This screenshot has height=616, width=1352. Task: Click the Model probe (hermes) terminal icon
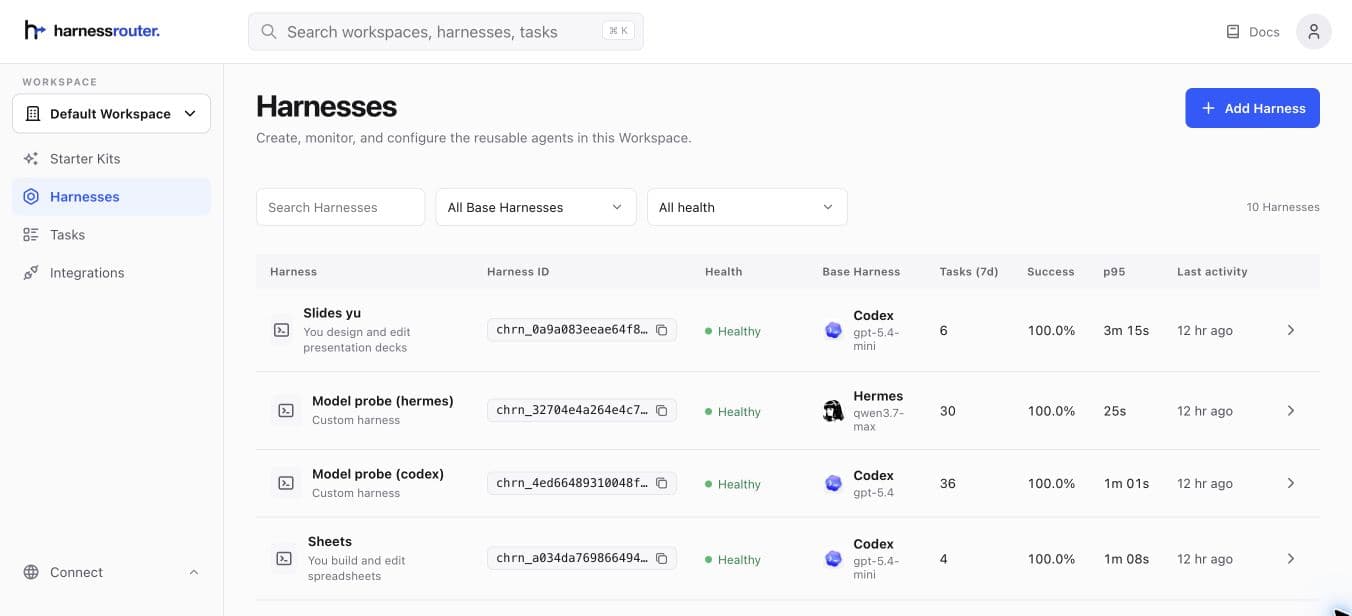click(286, 410)
